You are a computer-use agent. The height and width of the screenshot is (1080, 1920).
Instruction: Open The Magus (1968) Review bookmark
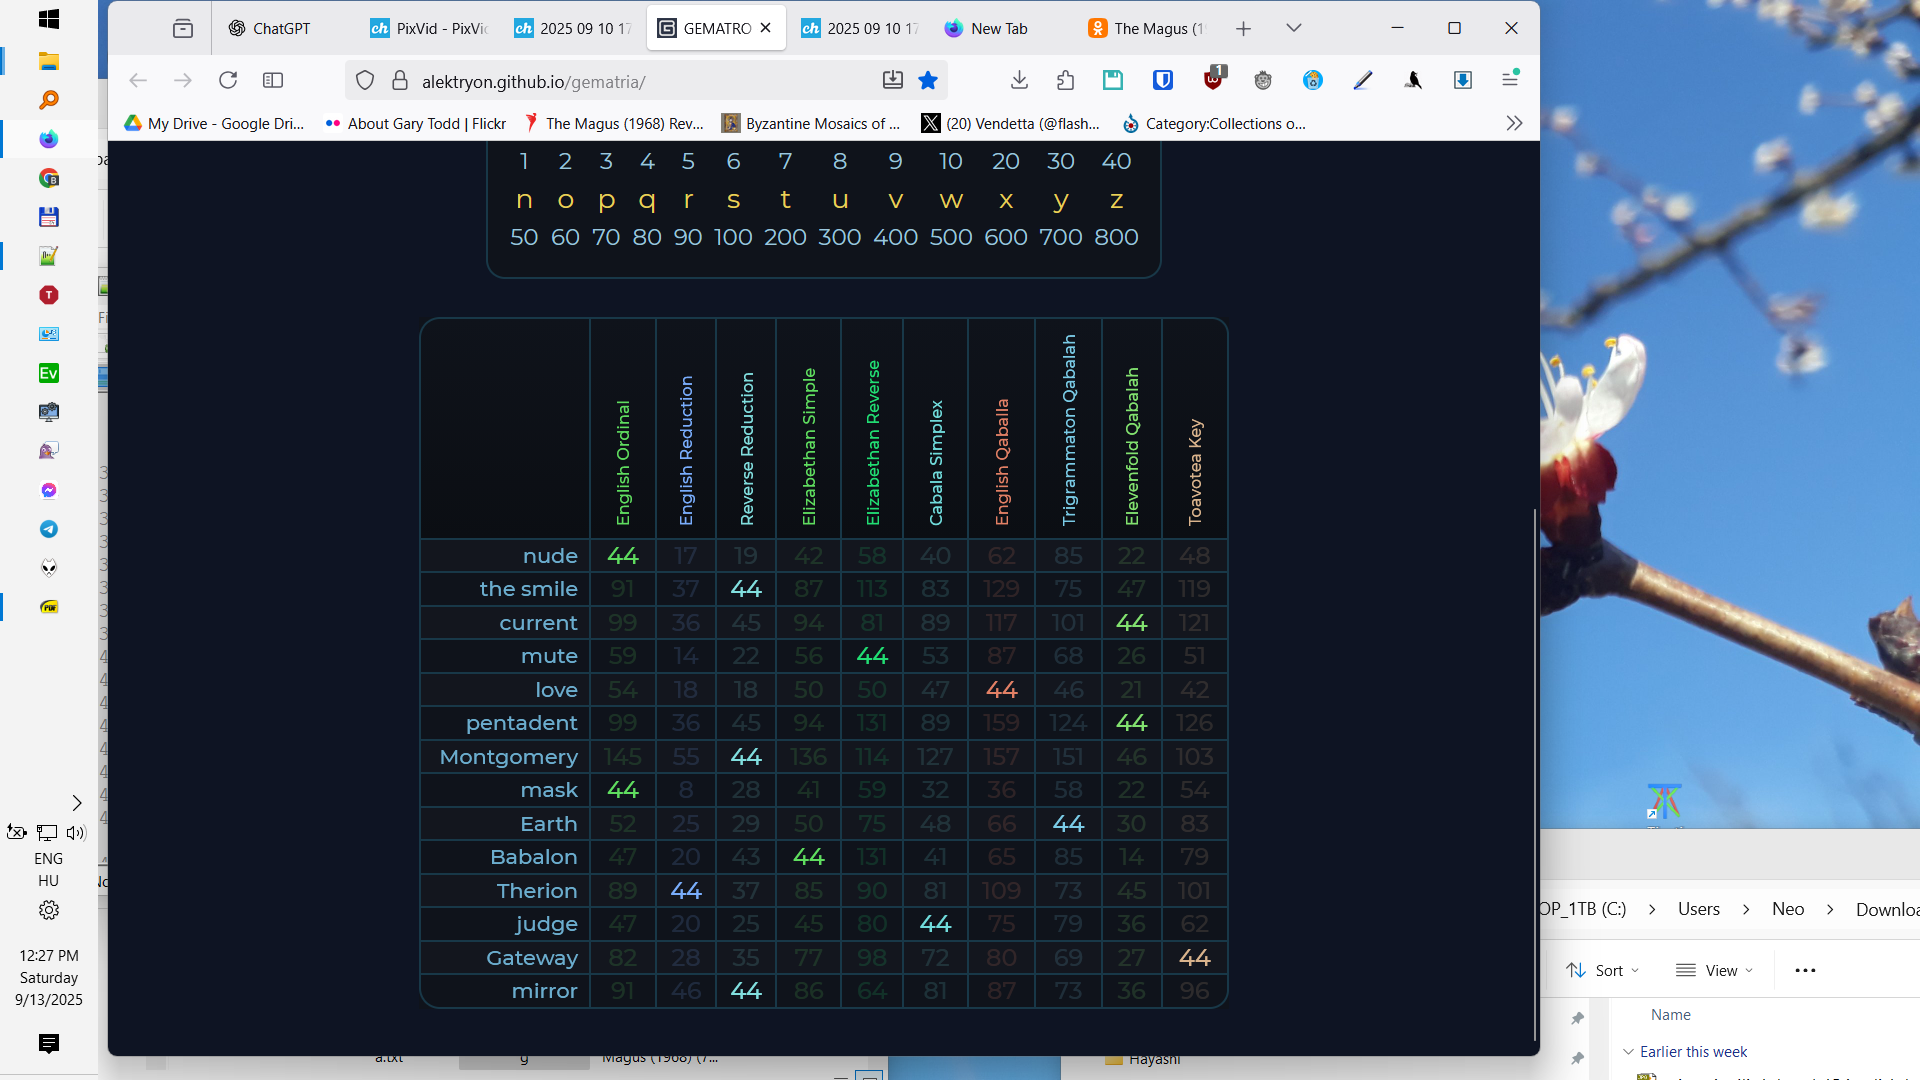pyautogui.click(x=614, y=123)
